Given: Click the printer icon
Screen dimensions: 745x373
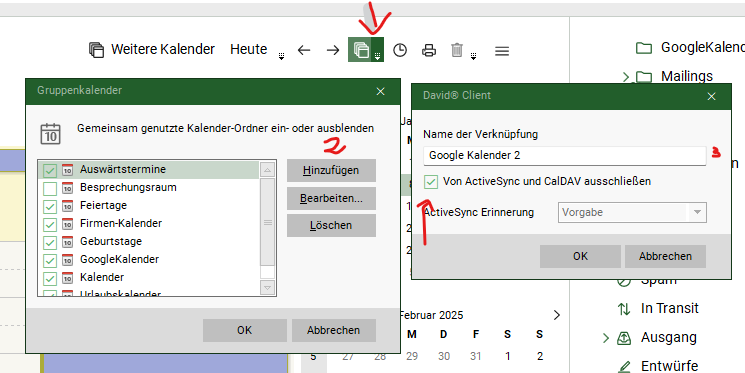Looking at the screenshot, I should (x=429, y=50).
